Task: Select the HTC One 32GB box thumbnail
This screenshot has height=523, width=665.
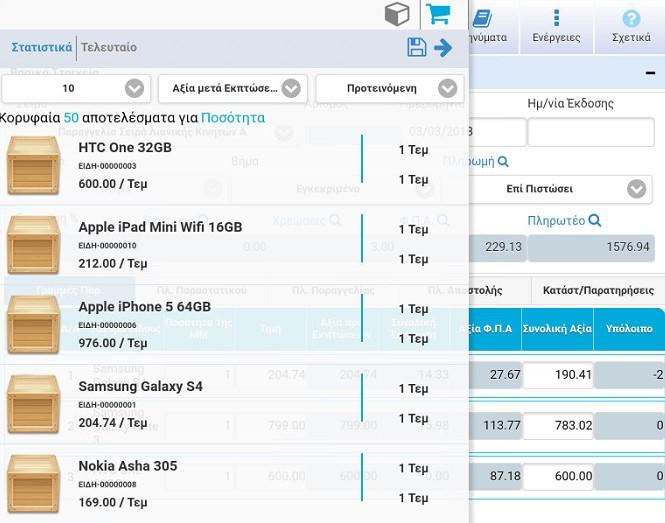Action: pyautogui.click(x=33, y=165)
